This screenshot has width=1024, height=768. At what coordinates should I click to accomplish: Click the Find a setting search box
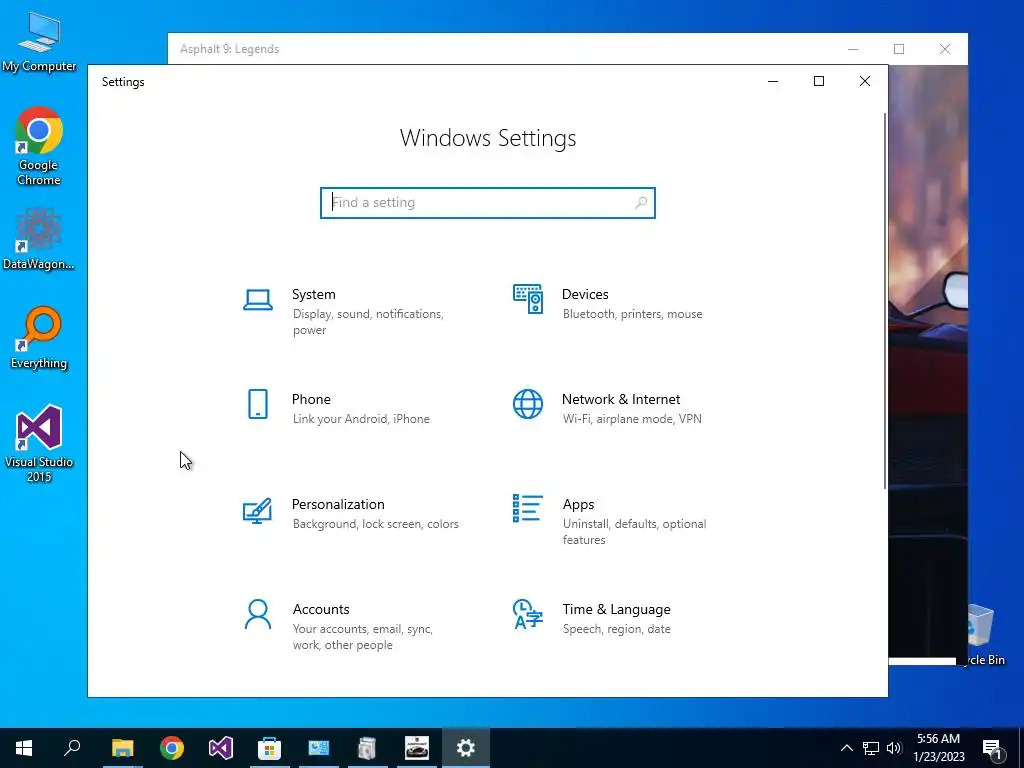[488, 202]
